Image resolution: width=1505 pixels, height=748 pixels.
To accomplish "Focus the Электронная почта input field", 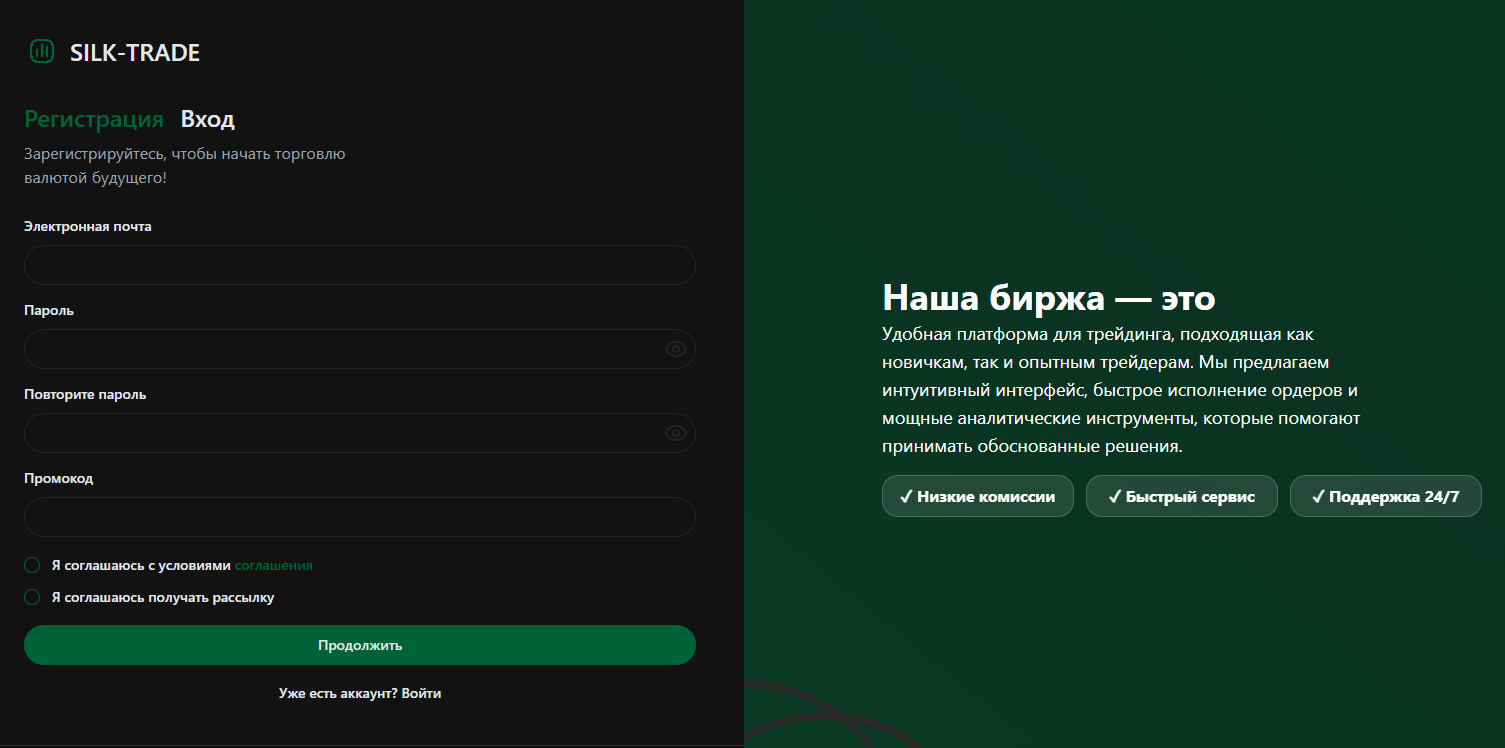I will click(360, 265).
